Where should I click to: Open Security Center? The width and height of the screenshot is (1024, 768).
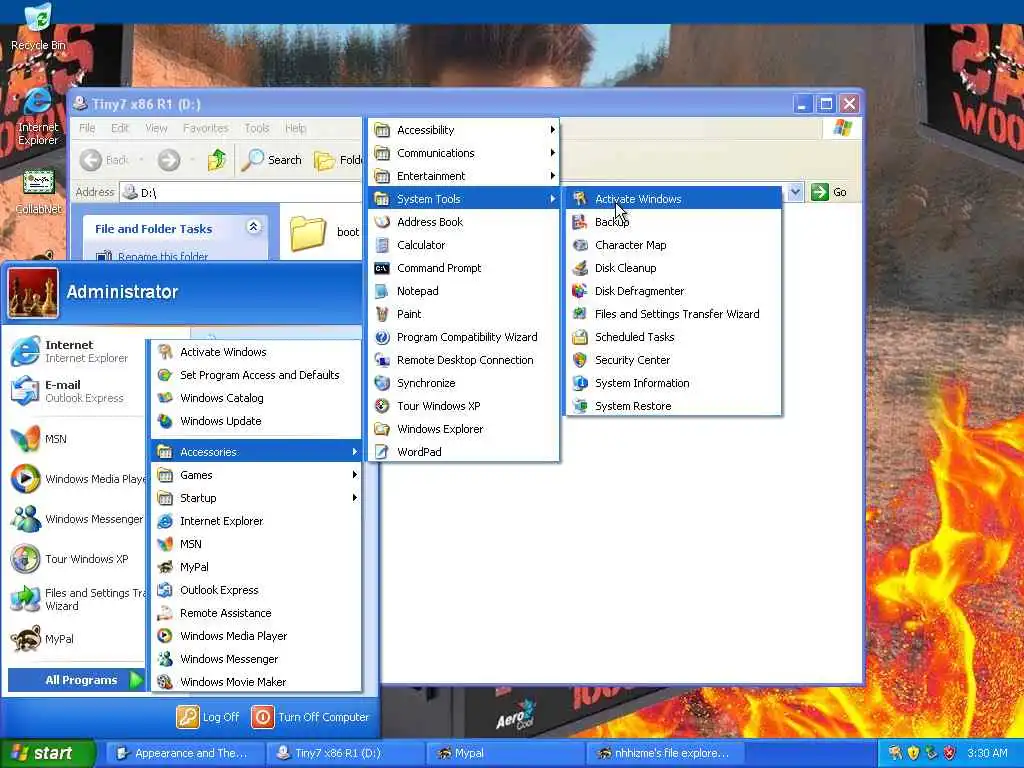(x=673, y=360)
